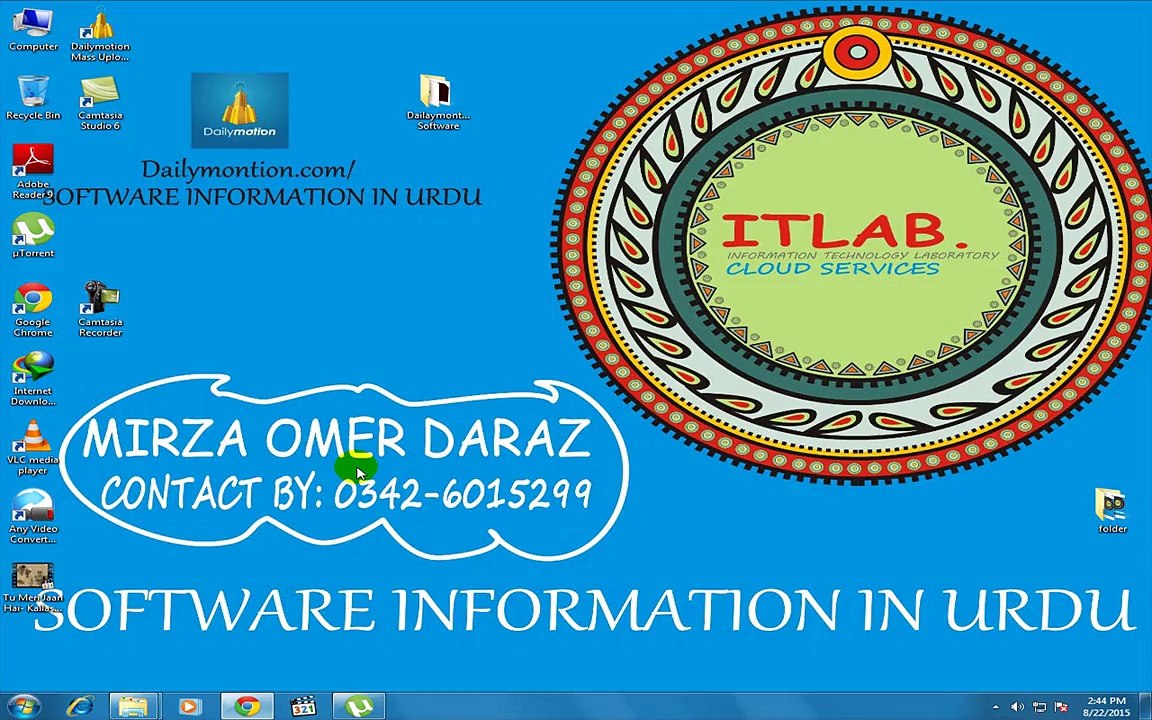Open the volume control in the tray
This screenshot has width=1152, height=720.
[1018, 708]
